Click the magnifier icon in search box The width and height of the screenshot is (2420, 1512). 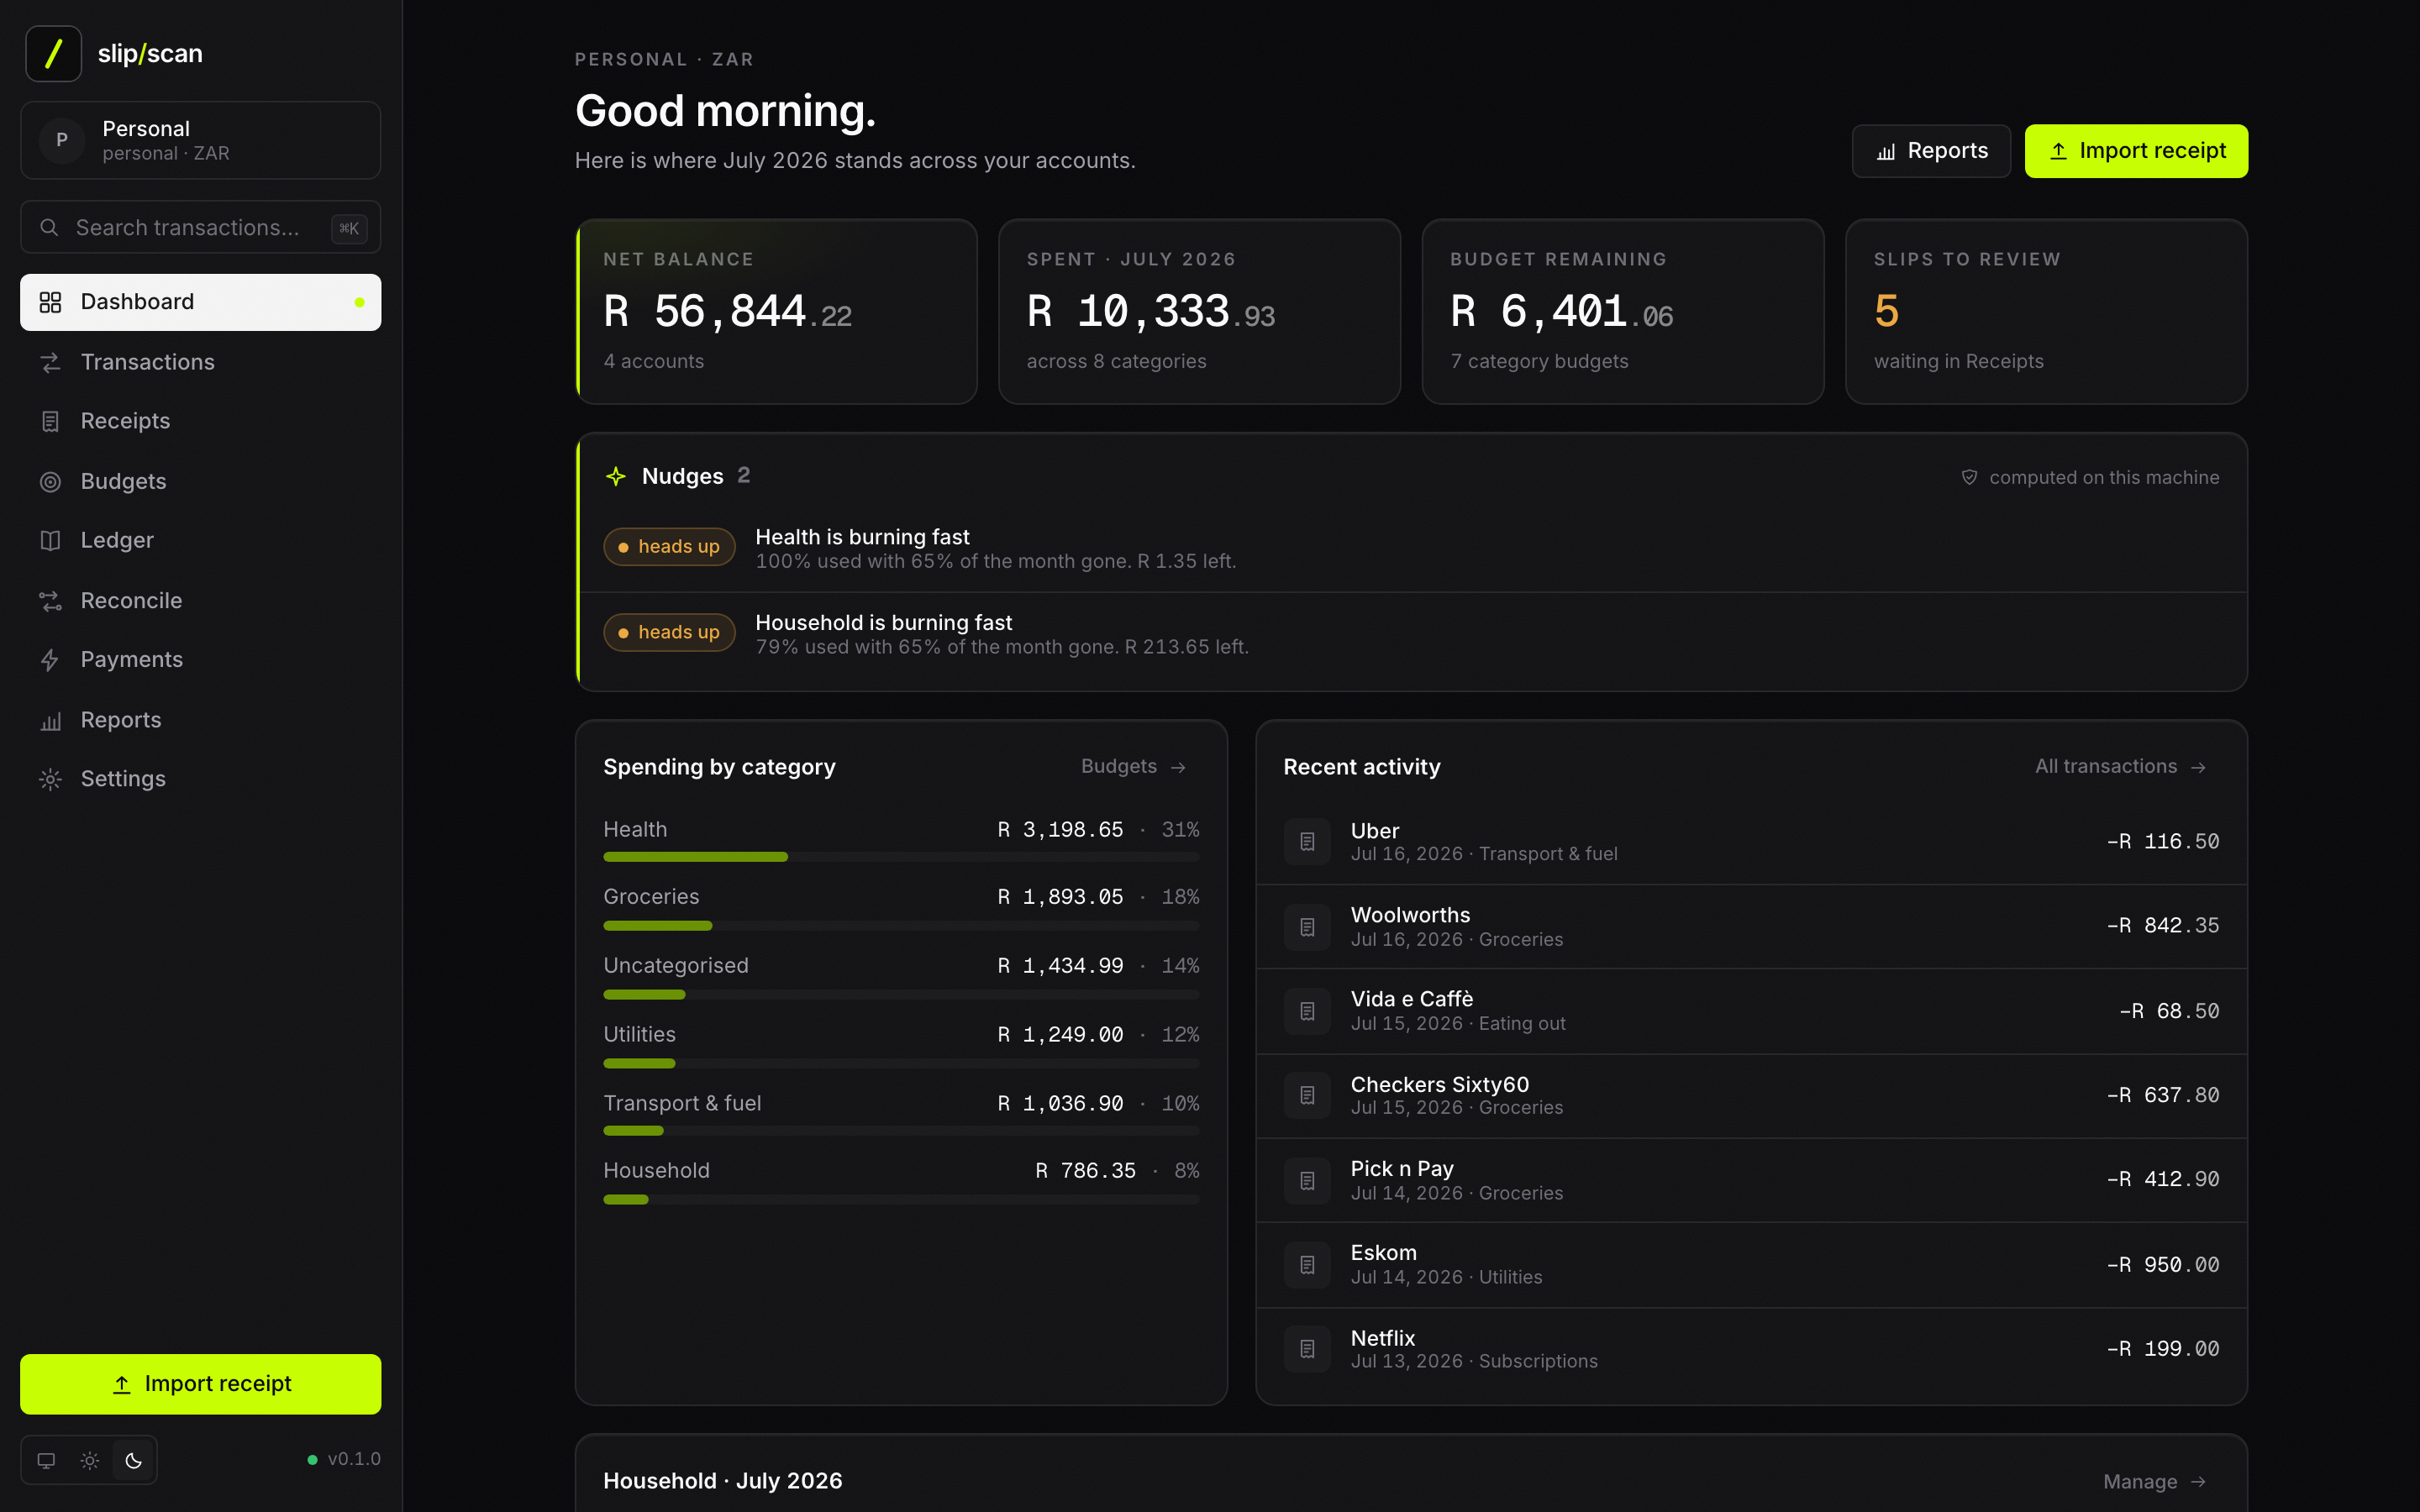(48, 228)
